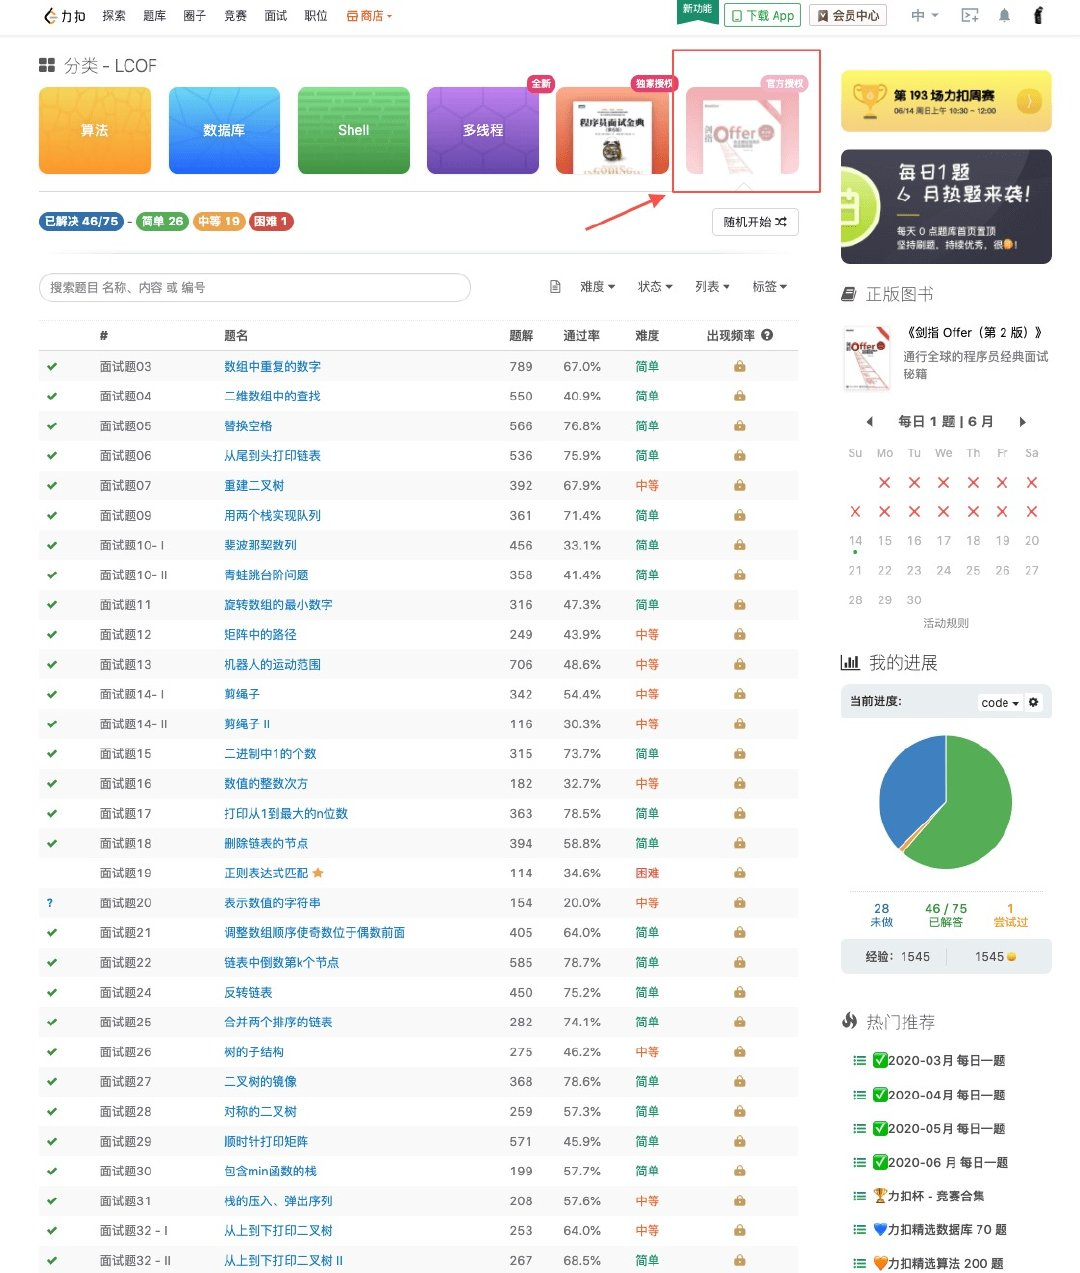
Task: Click the list icon beside 力扣杯 - 竞赛合集
Action: click(859, 1196)
